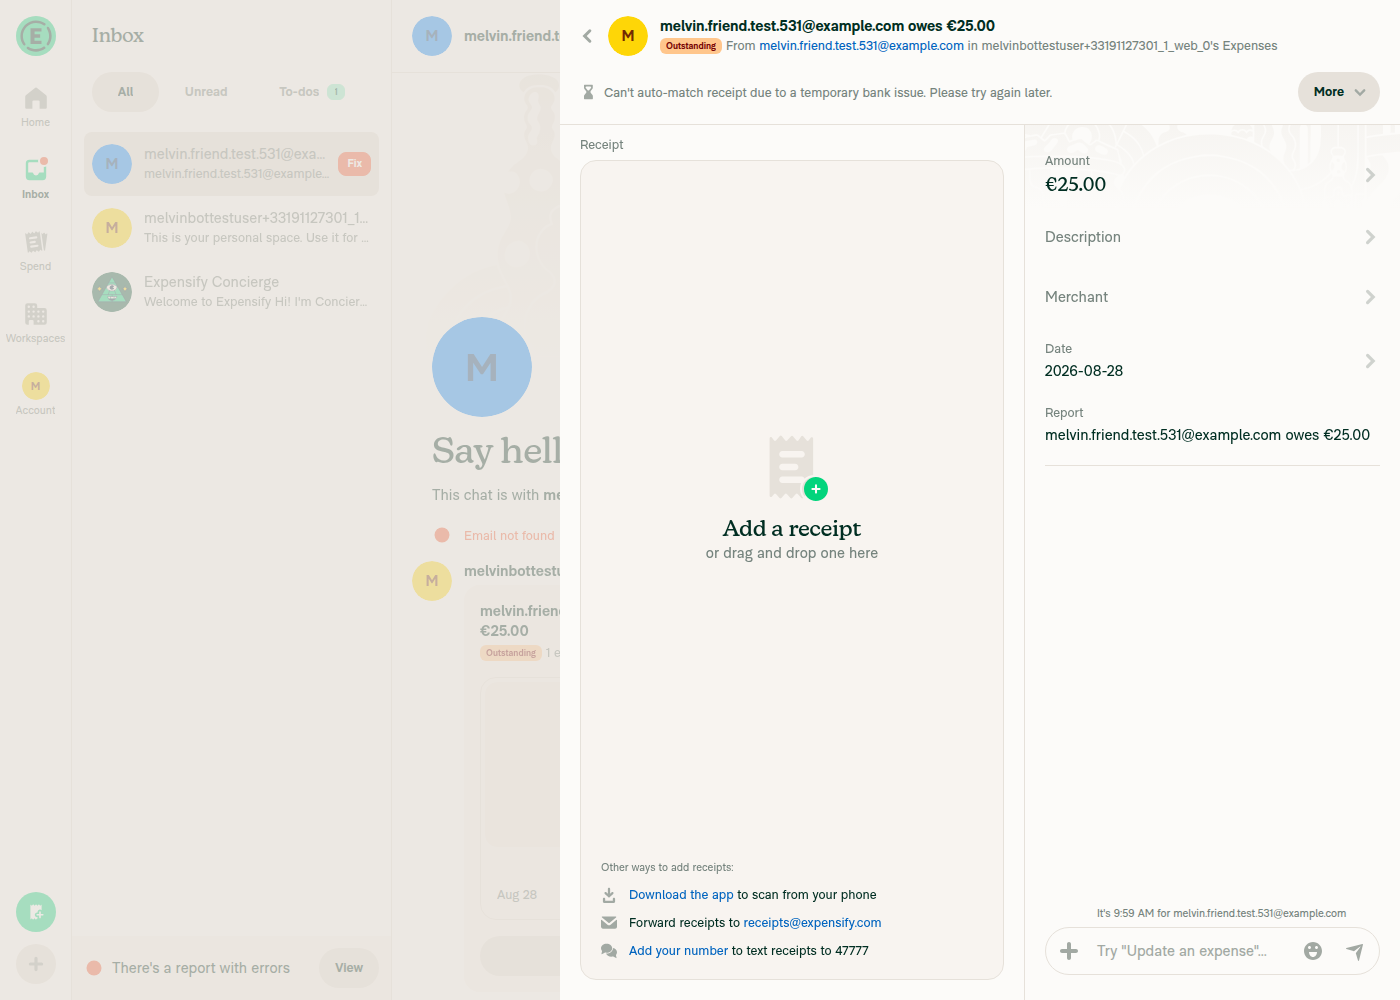Image resolution: width=1400 pixels, height=1000 pixels.
Task: Click the Fix button on the first chat
Action: 355,164
